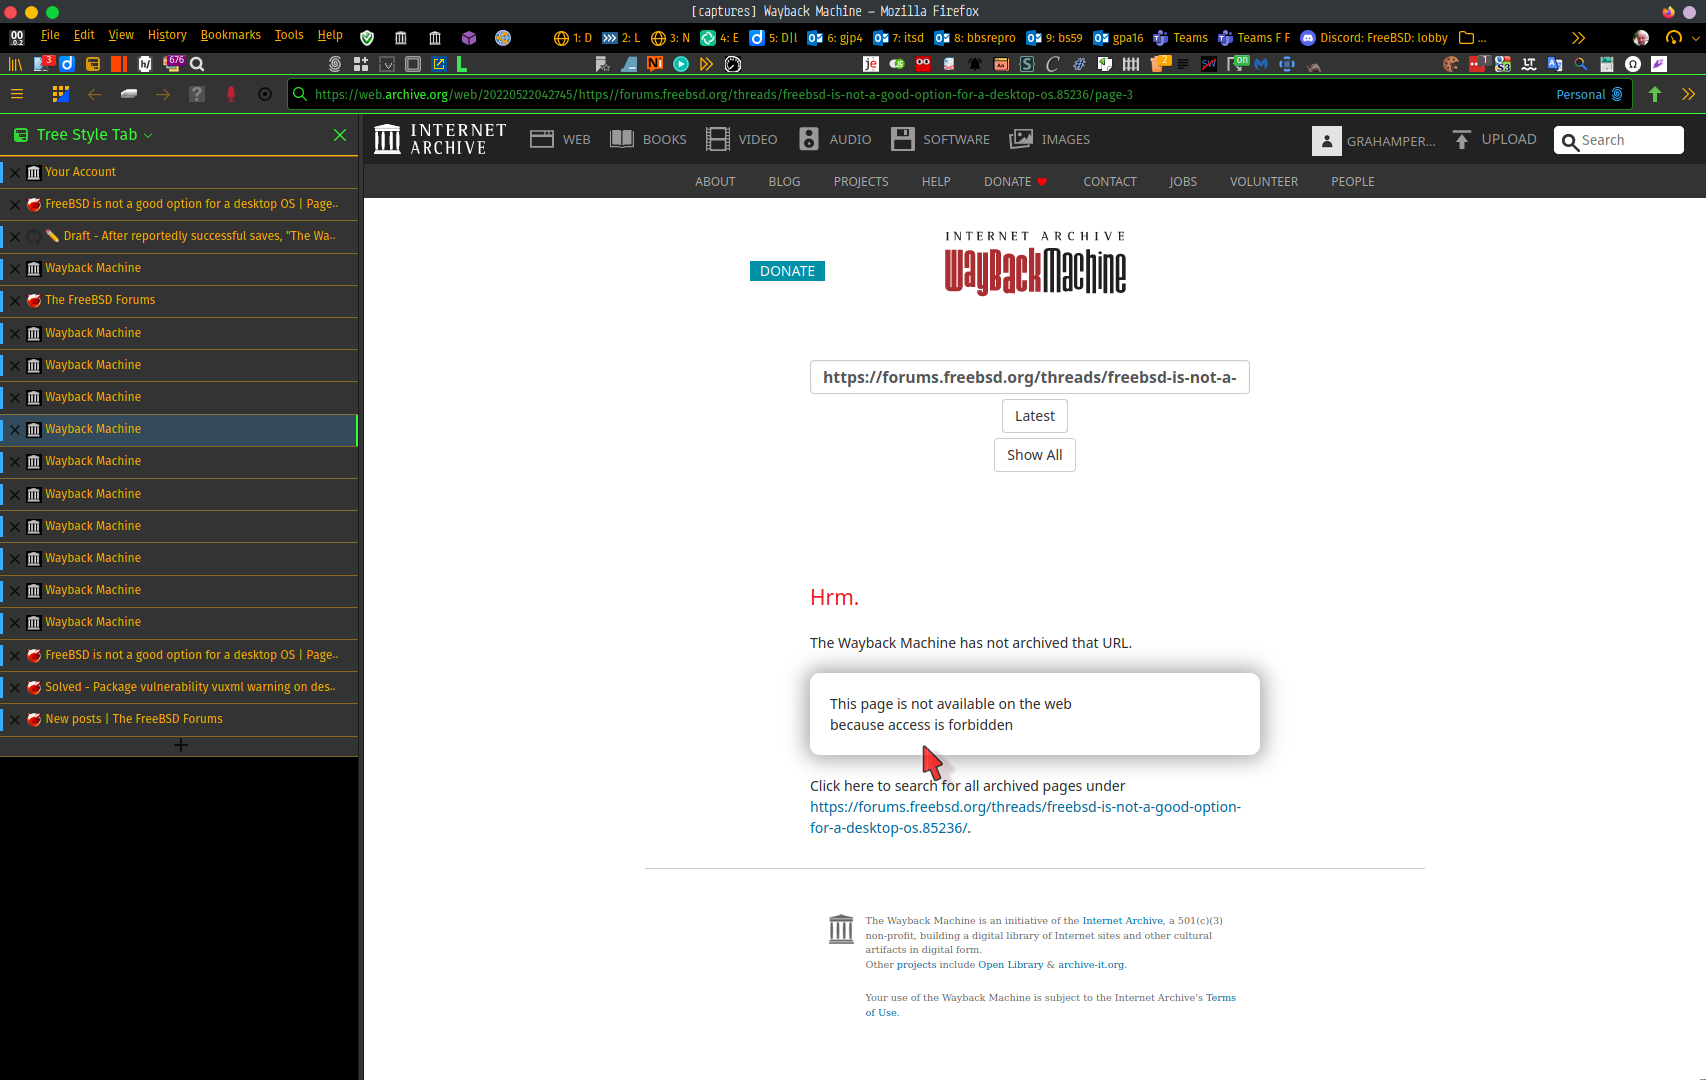The height and width of the screenshot is (1080, 1706).
Task: Click the Show All button
Action: tap(1034, 455)
